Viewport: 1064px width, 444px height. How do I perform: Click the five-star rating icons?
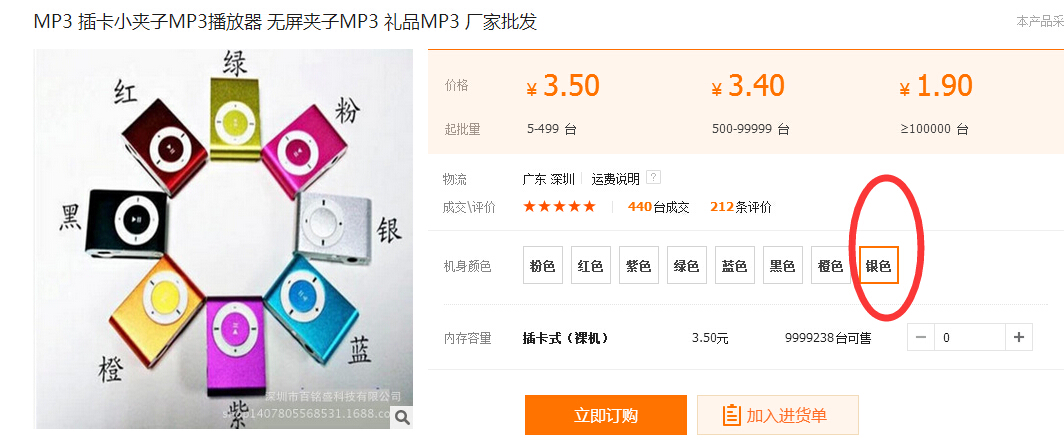(x=559, y=206)
